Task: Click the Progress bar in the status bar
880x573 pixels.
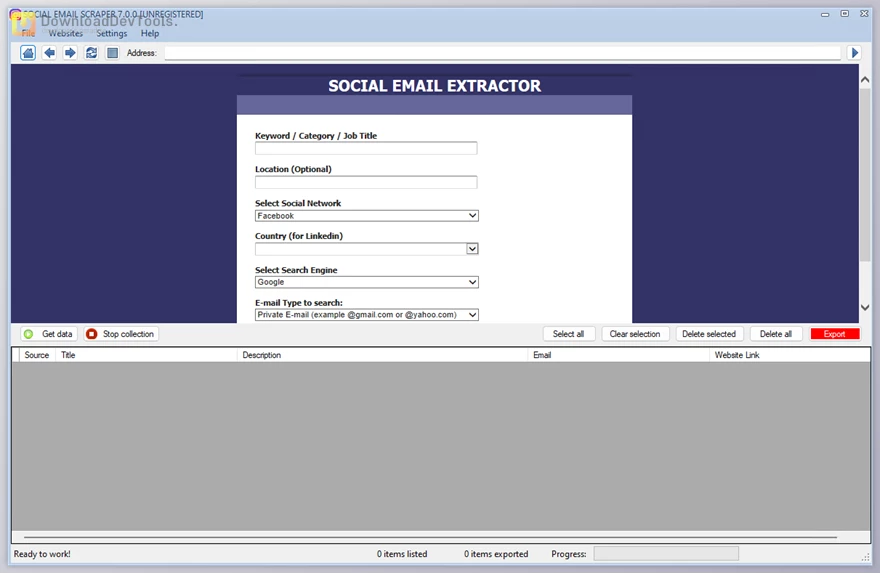Action: tap(666, 554)
